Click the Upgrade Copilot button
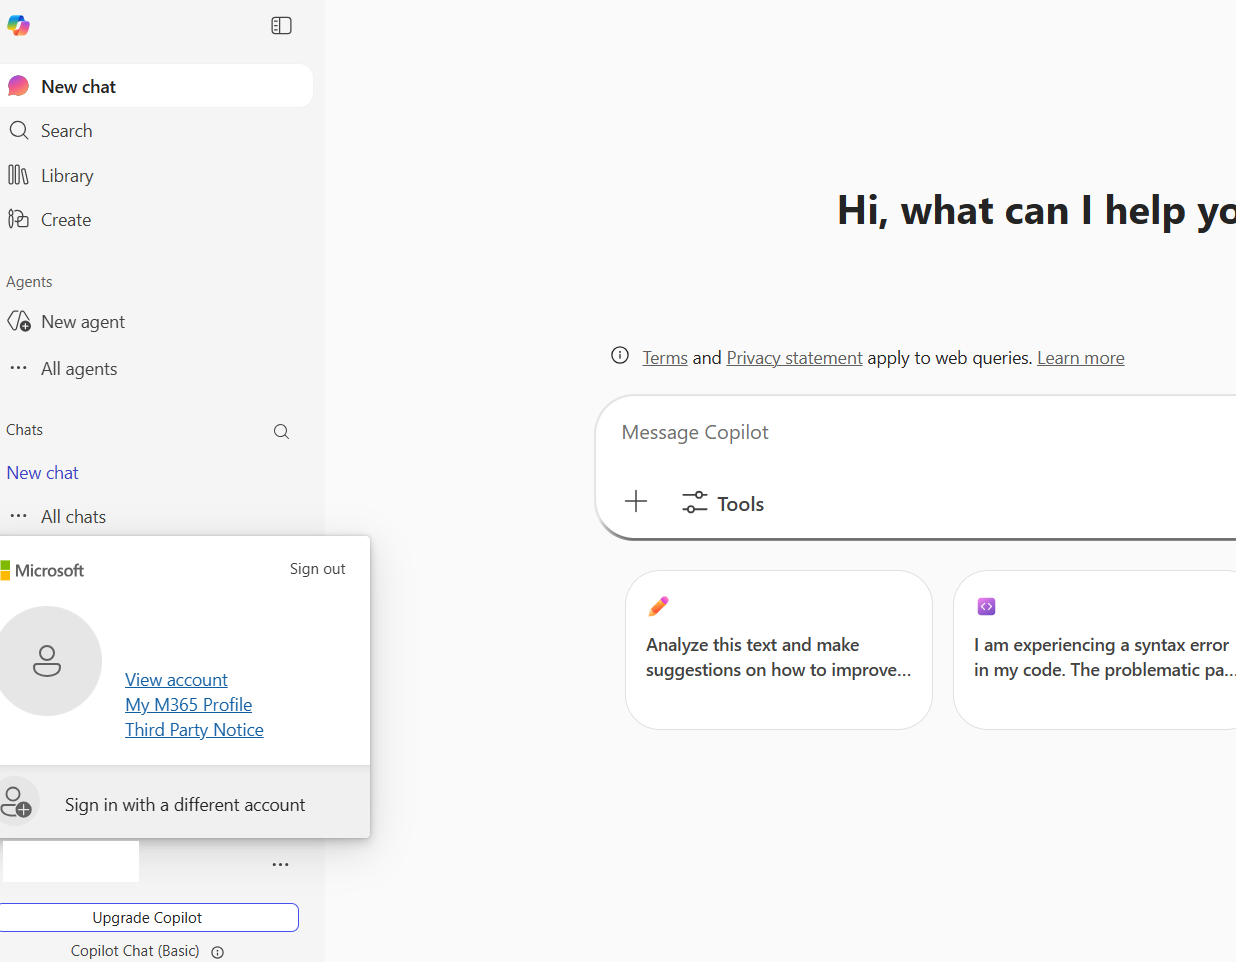This screenshot has height=962, width=1236. 148,918
